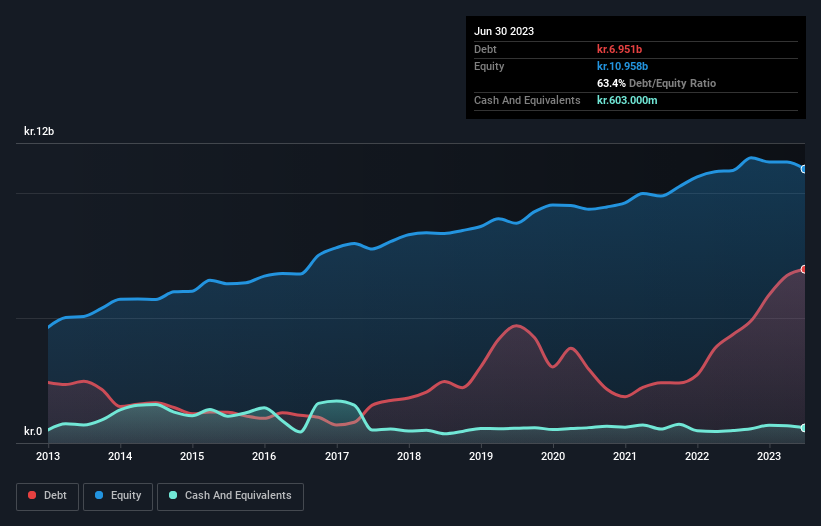Click the kr.6.951b debt value
Viewport: 821px width, 526px height.
(619, 49)
